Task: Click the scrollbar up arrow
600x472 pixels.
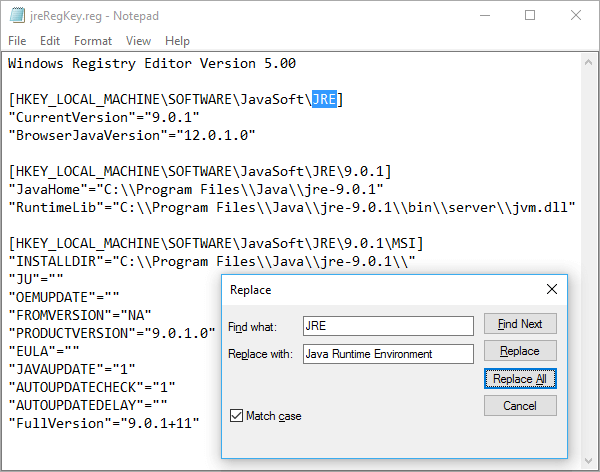Action: [x=589, y=62]
